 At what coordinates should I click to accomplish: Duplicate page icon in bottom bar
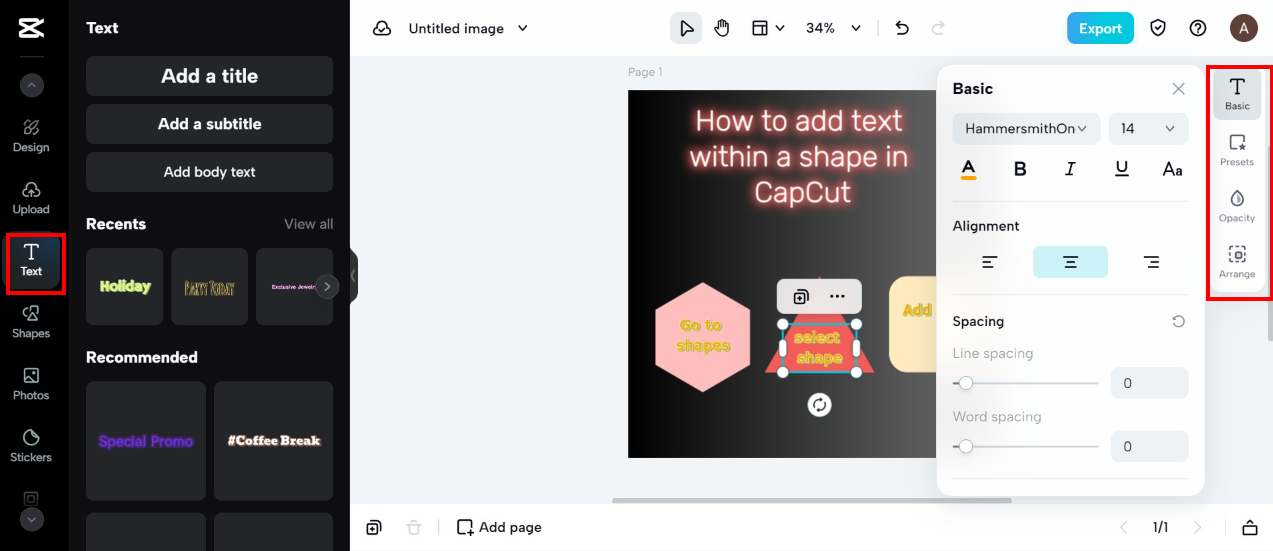pos(373,527)
